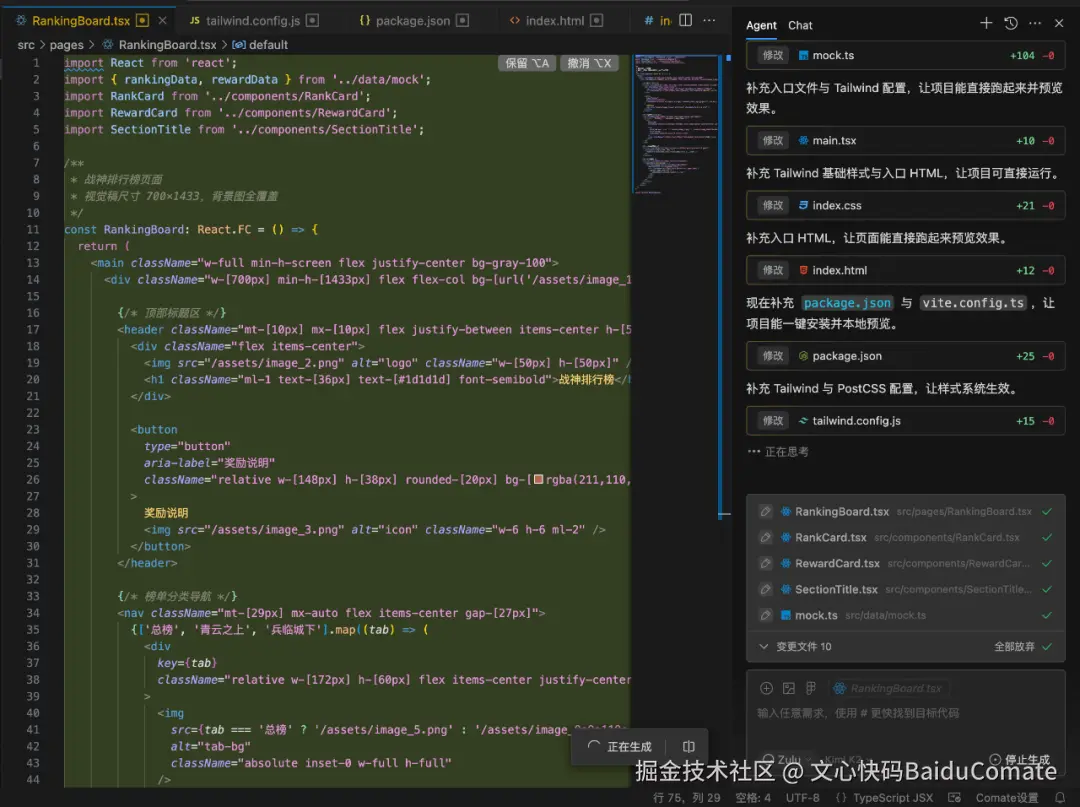Open the index.css modified file card
The width and height of the screenshot is (1080, 807).
pos(906,205)
